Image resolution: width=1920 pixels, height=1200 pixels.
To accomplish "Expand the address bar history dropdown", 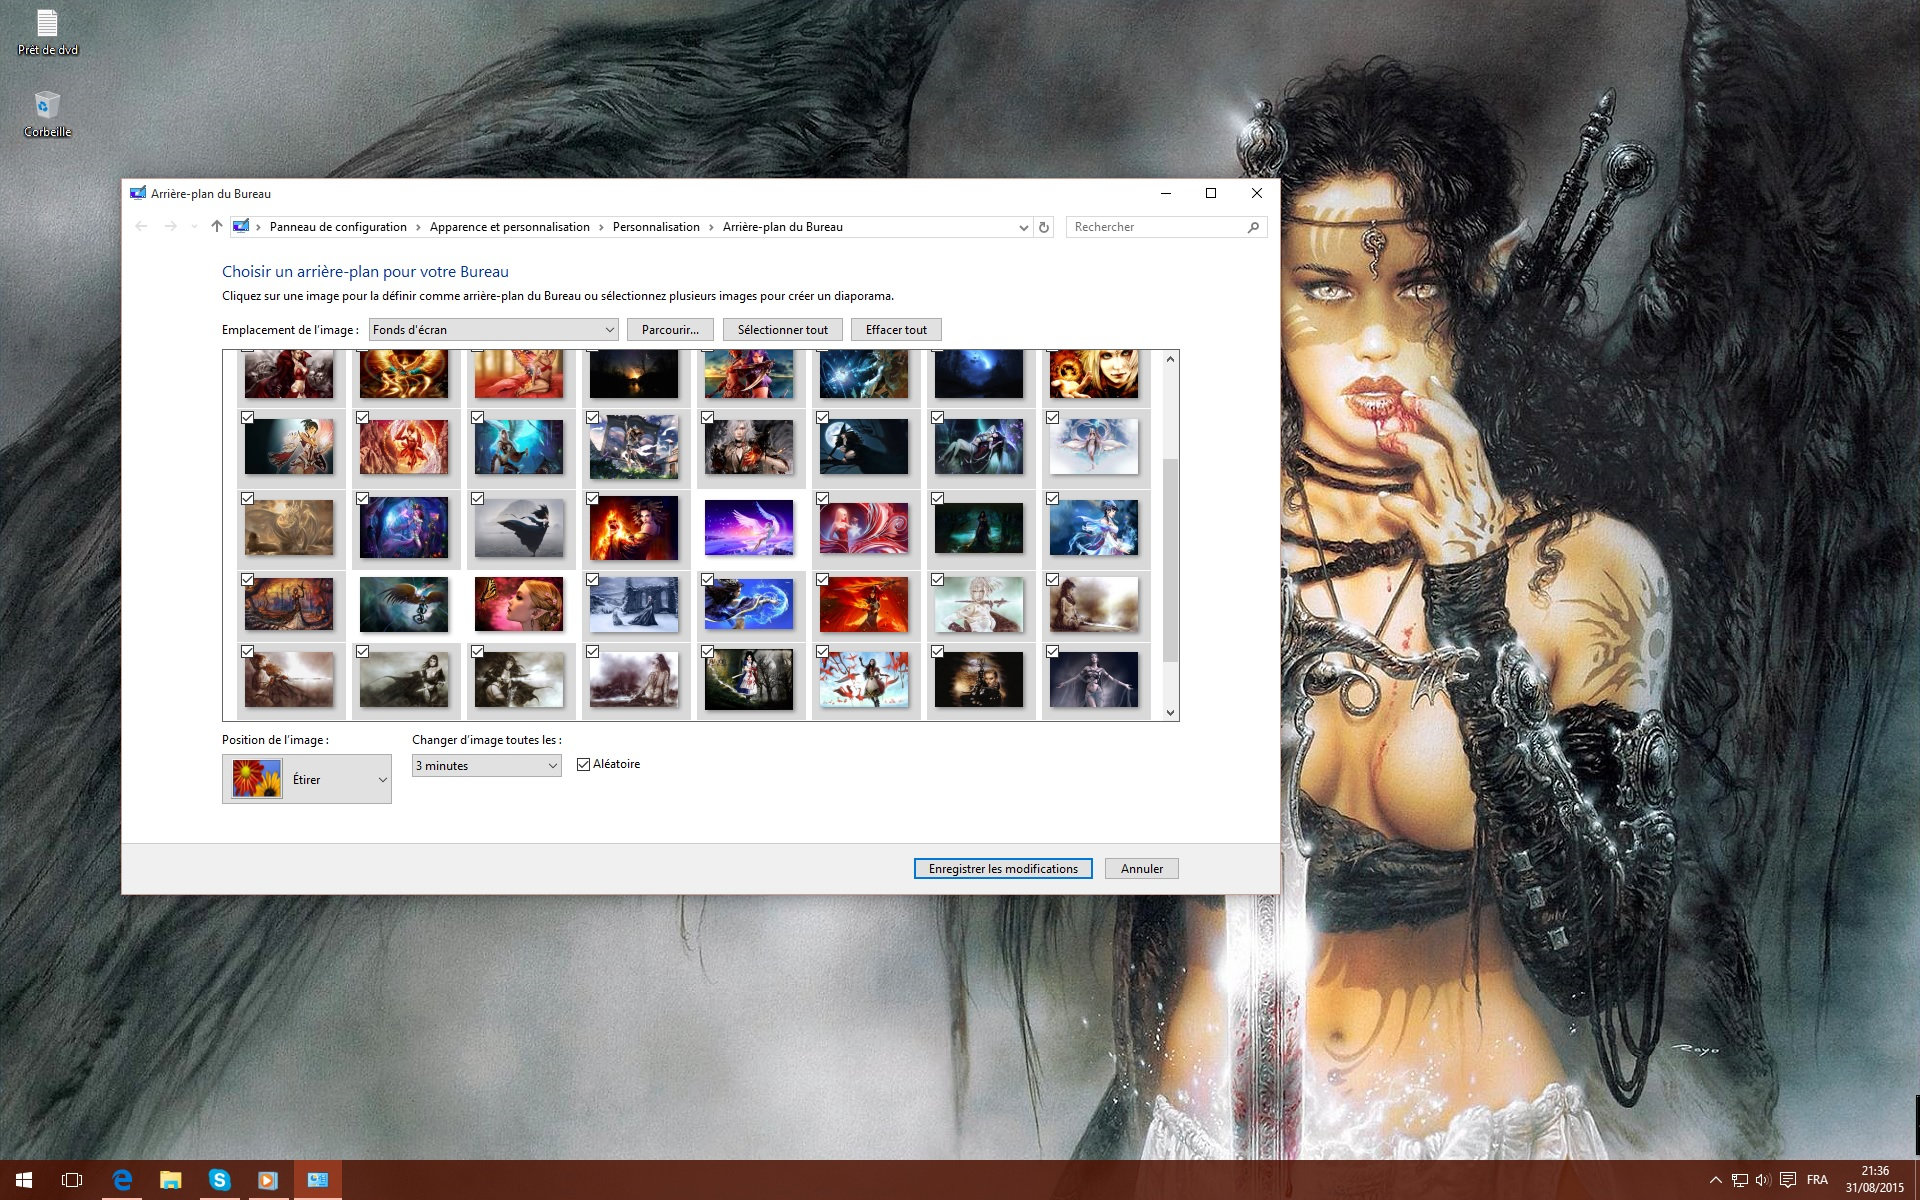I will 1023,227.
